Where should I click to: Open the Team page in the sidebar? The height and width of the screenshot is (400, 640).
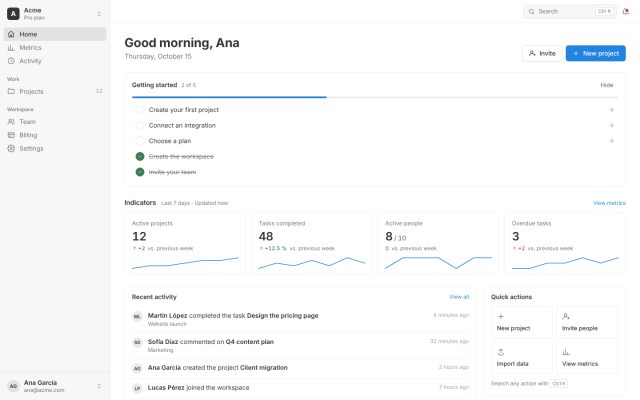(x=55, y=122)
